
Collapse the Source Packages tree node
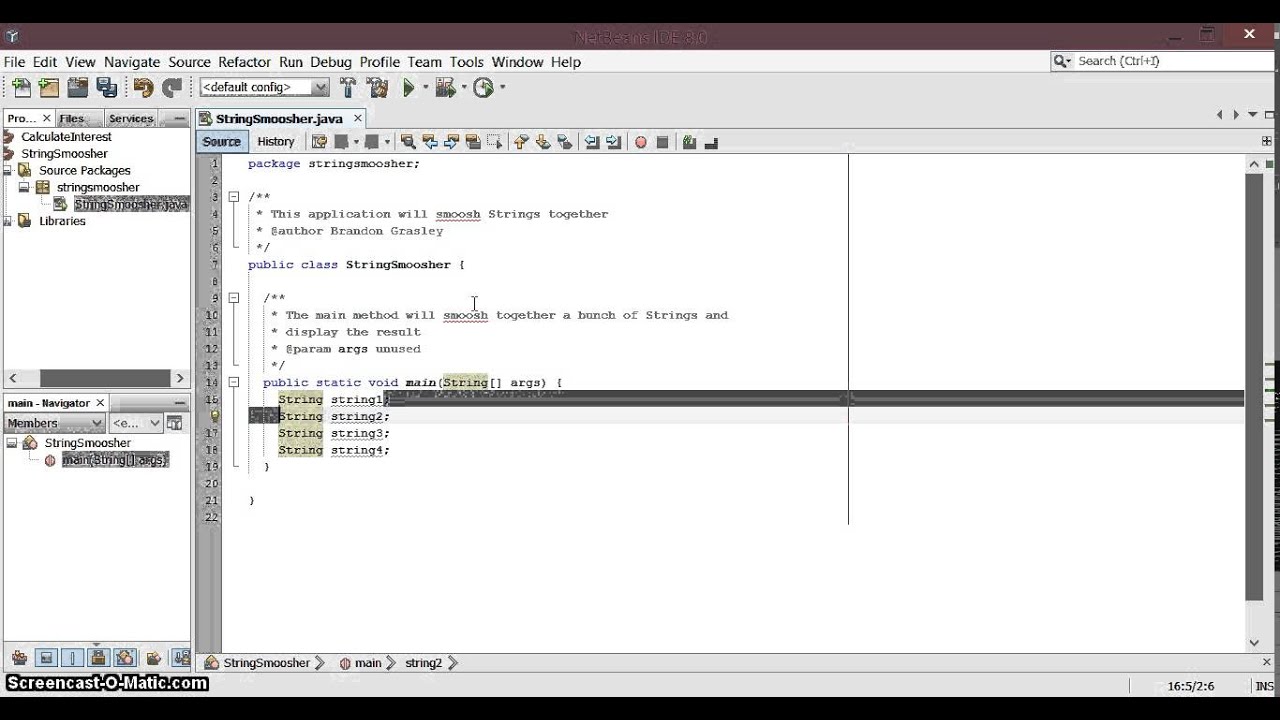click(10, 170)
